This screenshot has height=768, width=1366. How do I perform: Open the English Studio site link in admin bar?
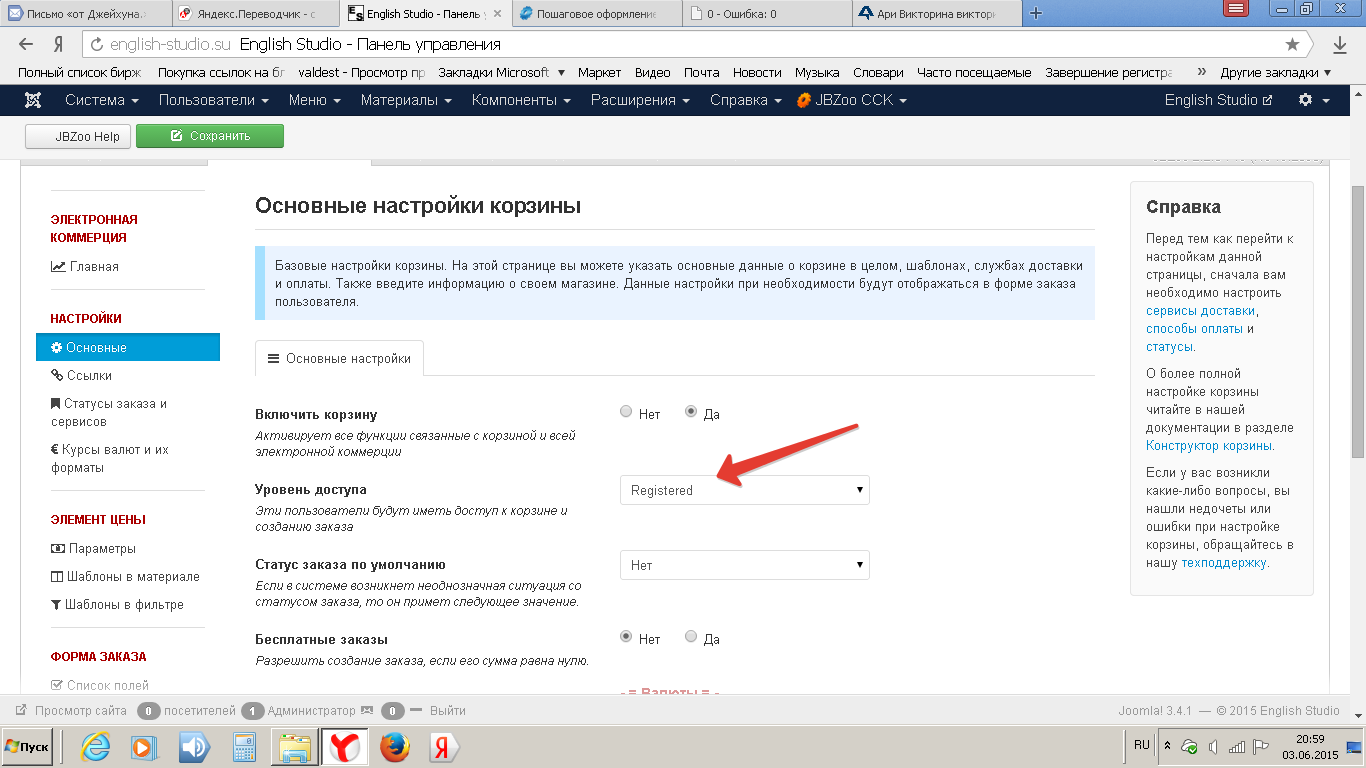1218,100
